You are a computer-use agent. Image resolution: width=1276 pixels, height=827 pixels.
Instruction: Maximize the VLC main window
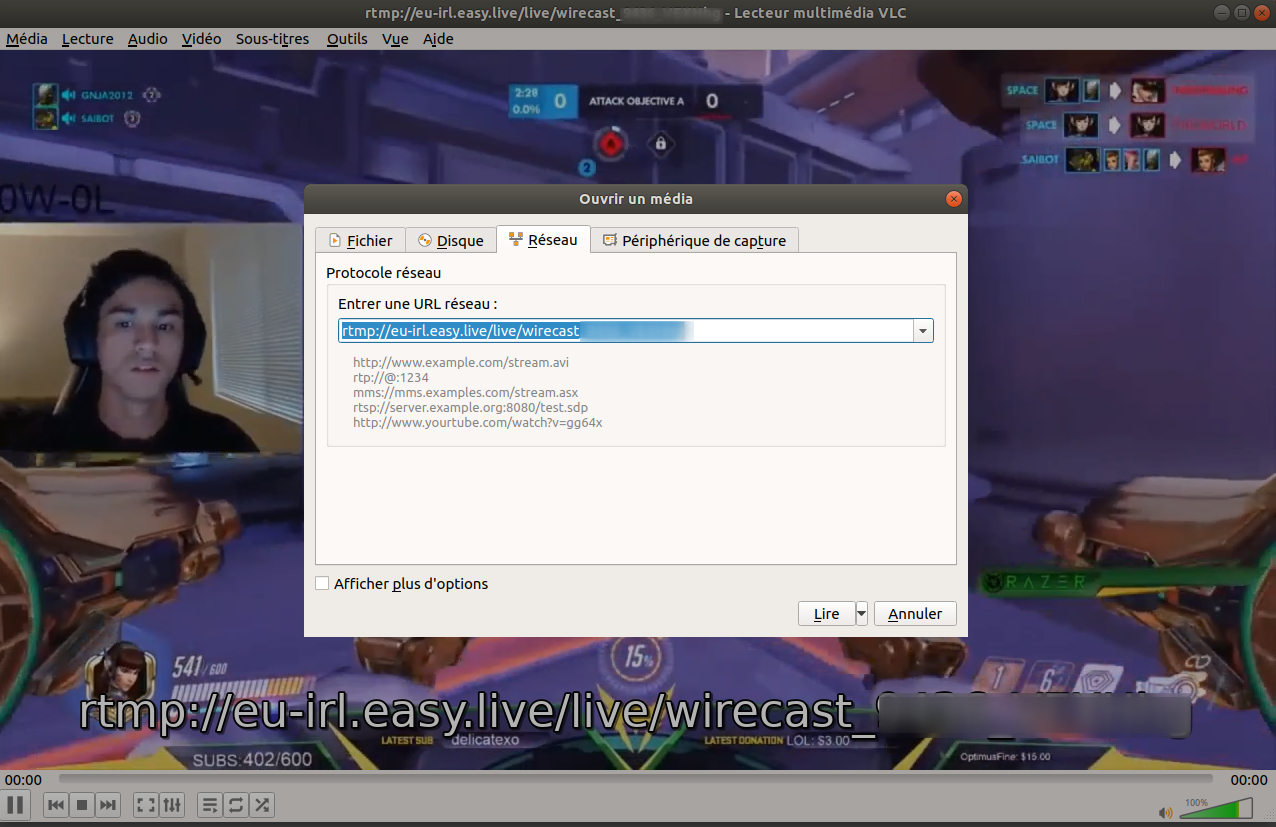(1241, 13)
